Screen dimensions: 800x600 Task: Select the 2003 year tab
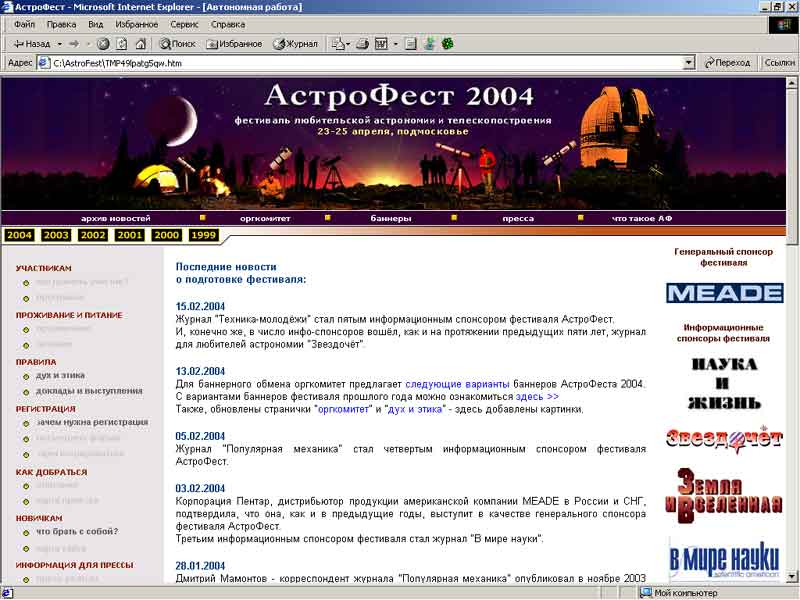(x=56, y=235)
